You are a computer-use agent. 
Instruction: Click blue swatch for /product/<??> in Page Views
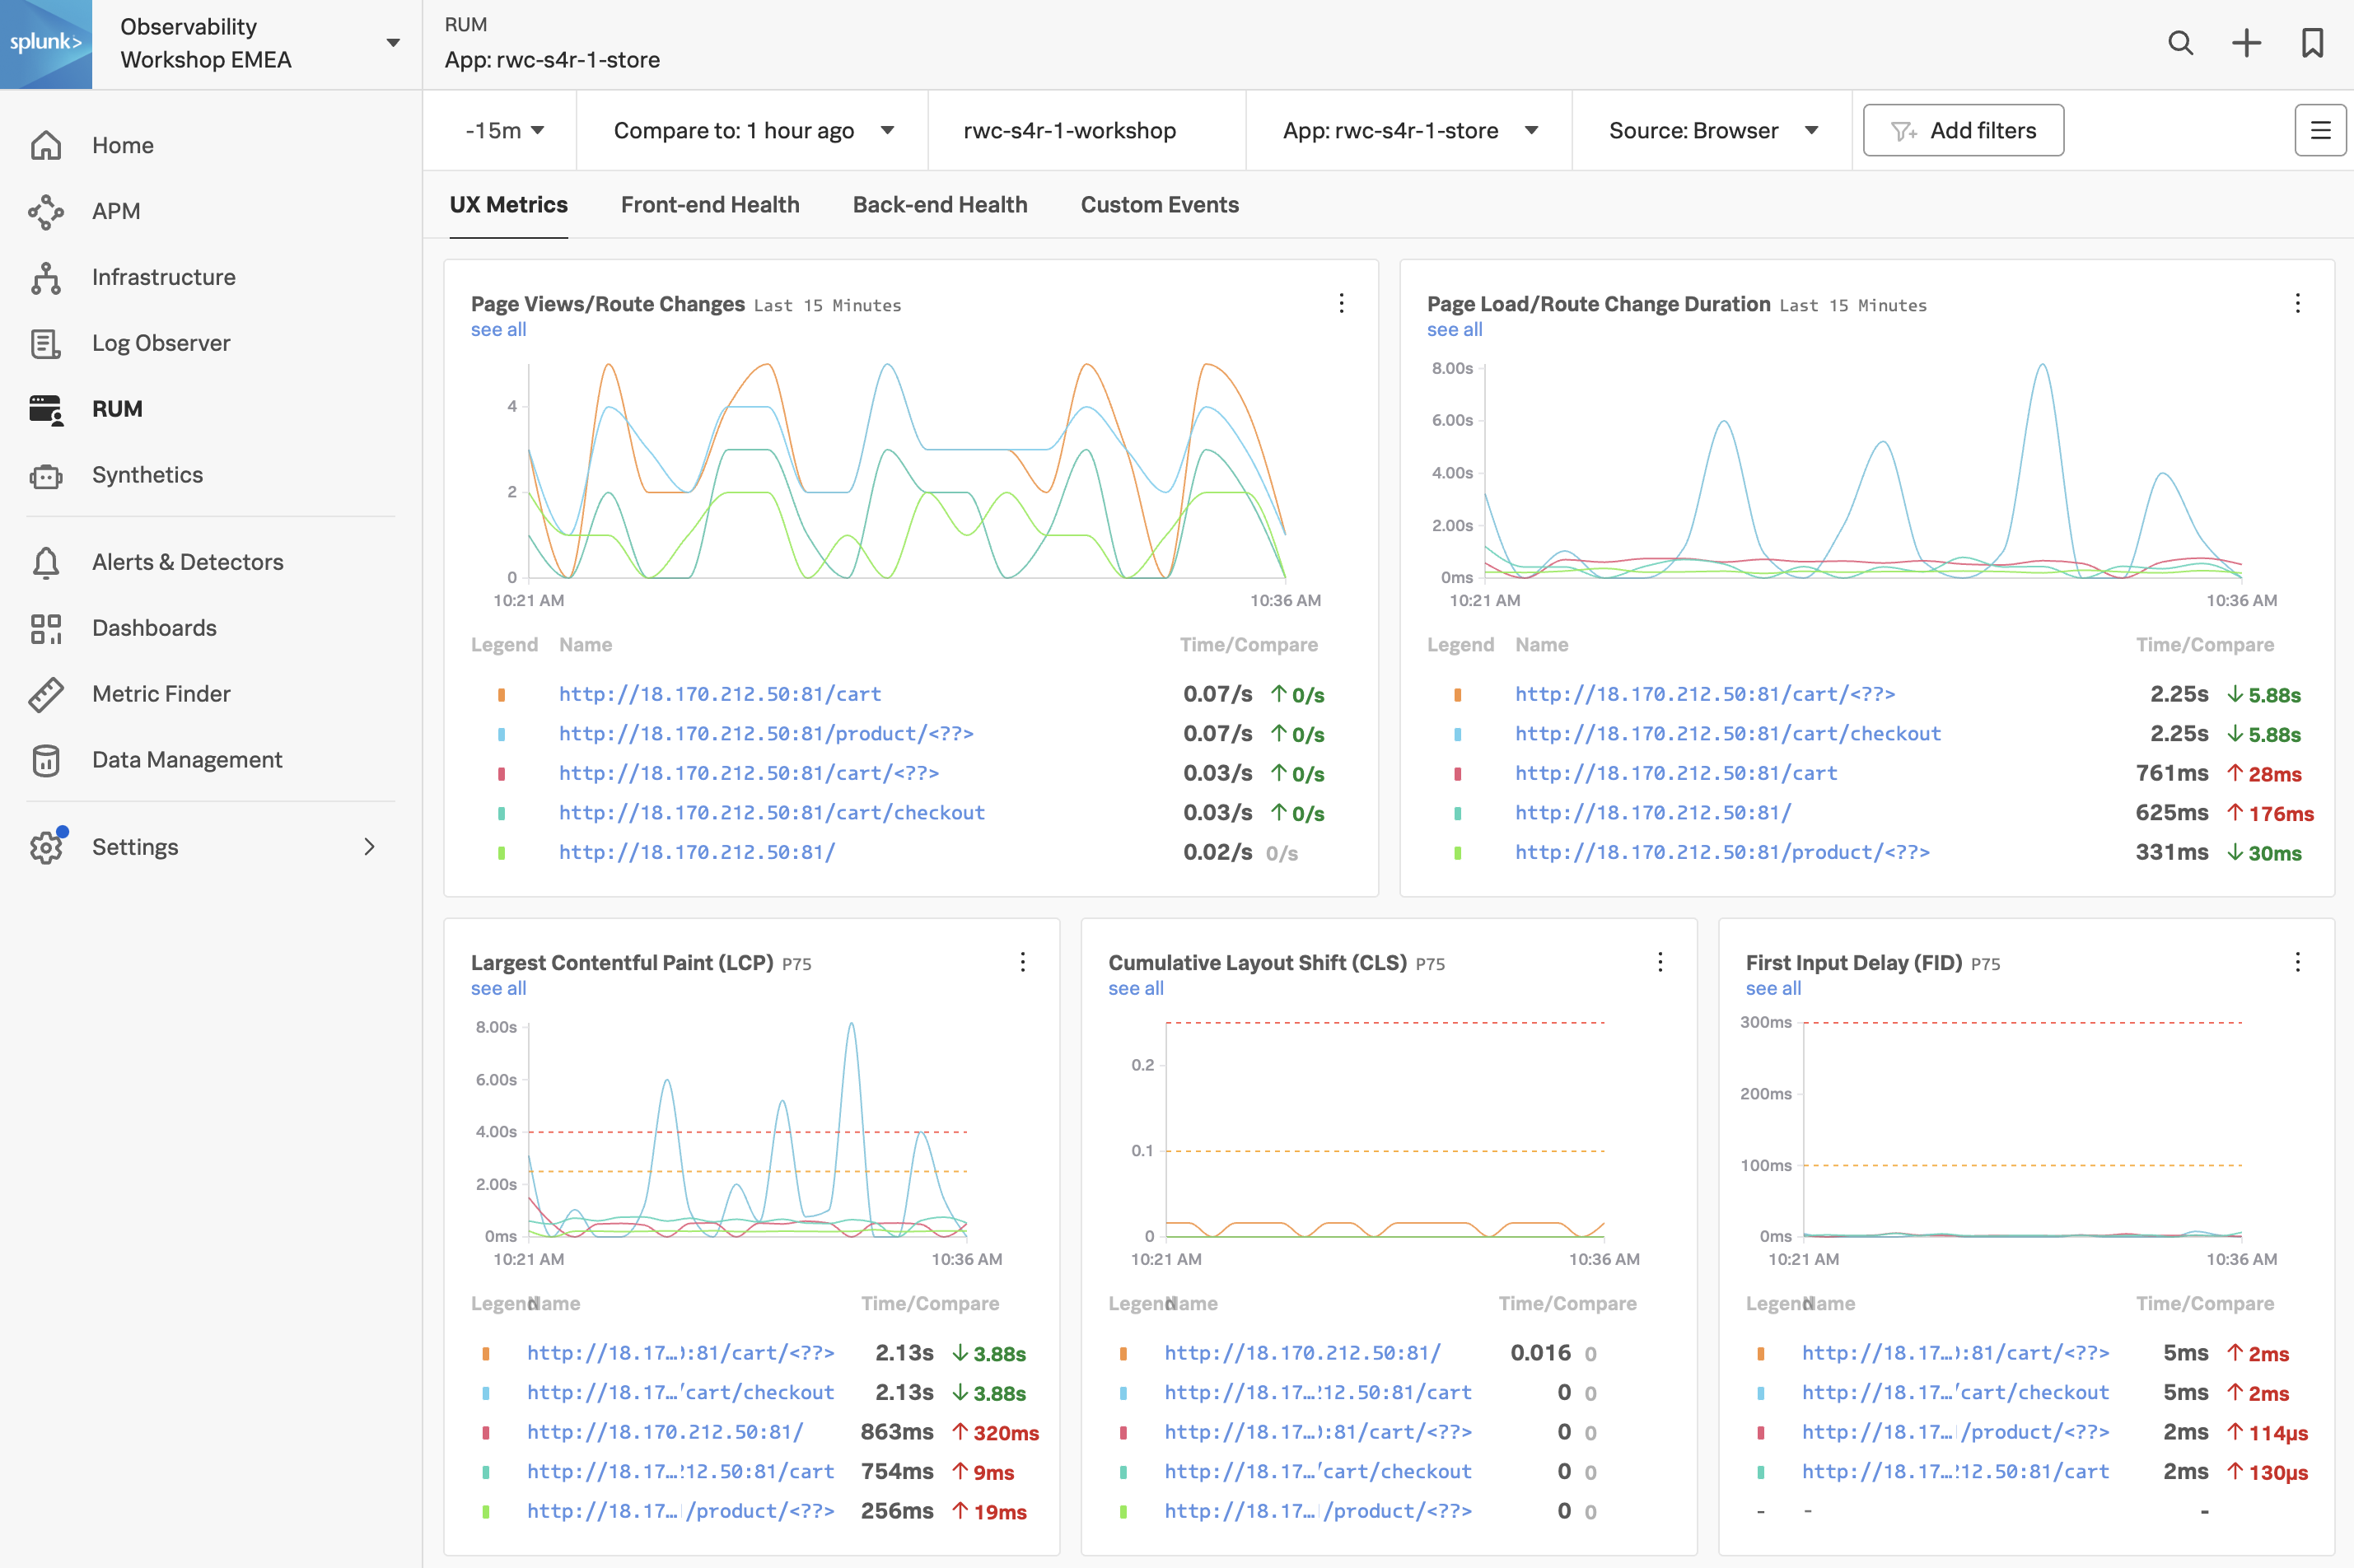501,734
